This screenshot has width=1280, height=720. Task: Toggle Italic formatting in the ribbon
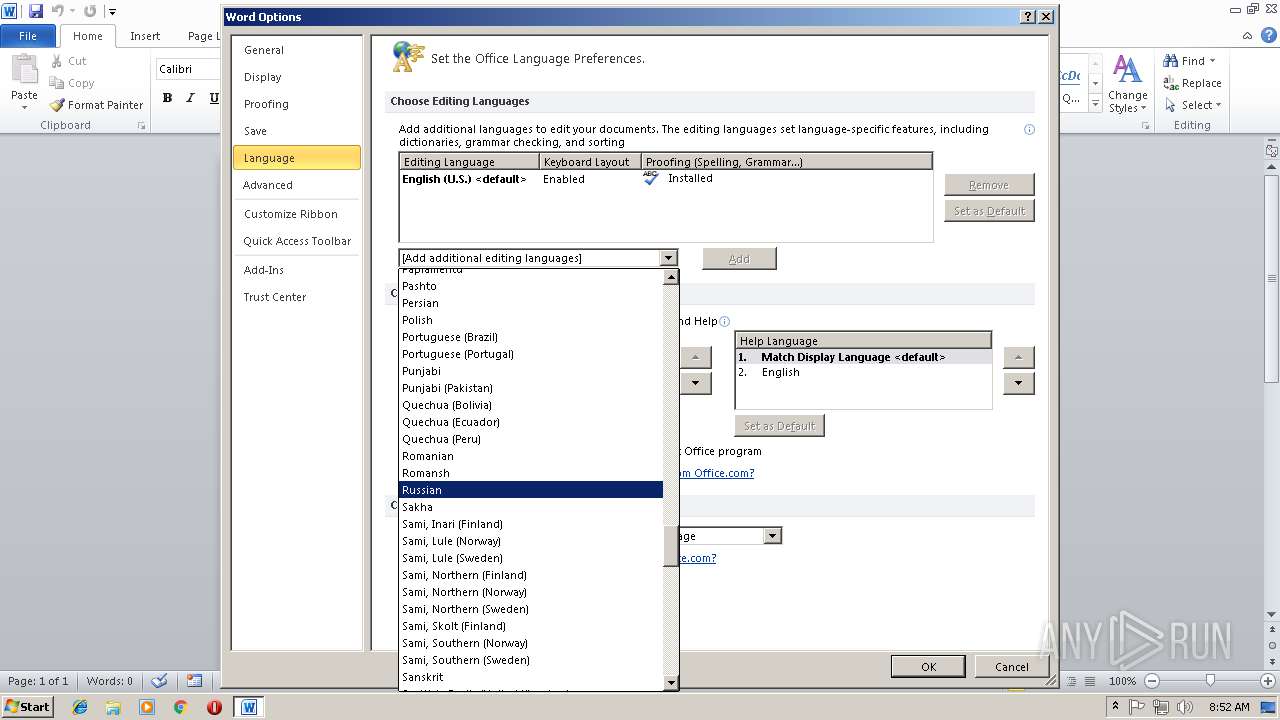191,98
